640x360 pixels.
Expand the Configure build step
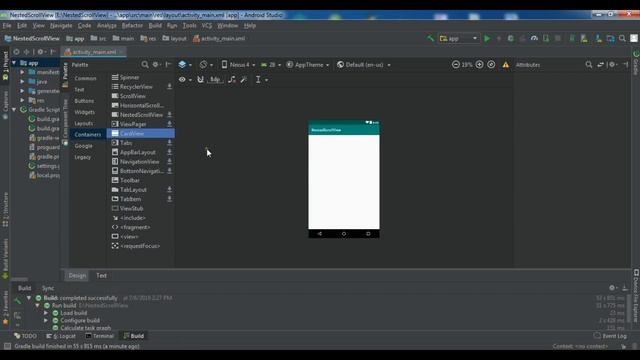coord(46,320)
